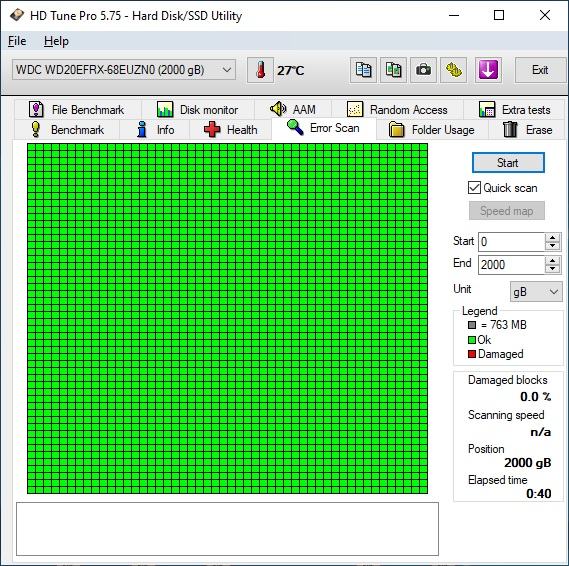Open the File menu
The image size is (569, 566).
point(17,41)
